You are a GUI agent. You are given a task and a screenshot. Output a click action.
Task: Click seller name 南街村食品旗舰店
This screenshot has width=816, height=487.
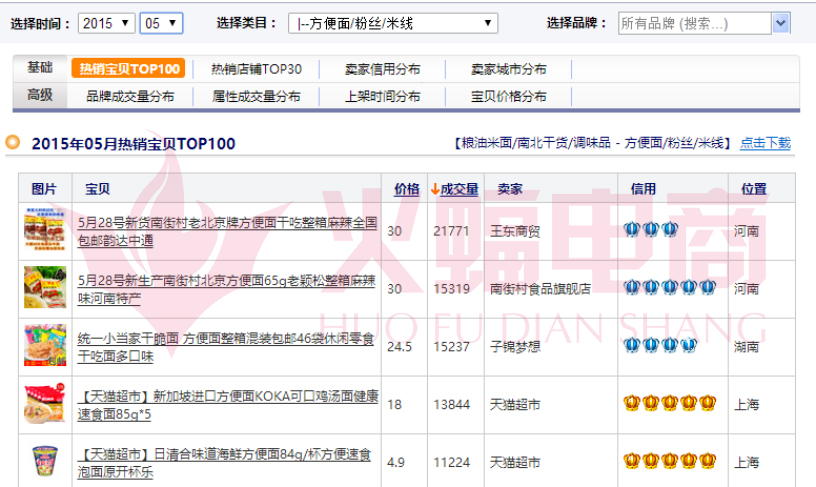coord(540,289)
